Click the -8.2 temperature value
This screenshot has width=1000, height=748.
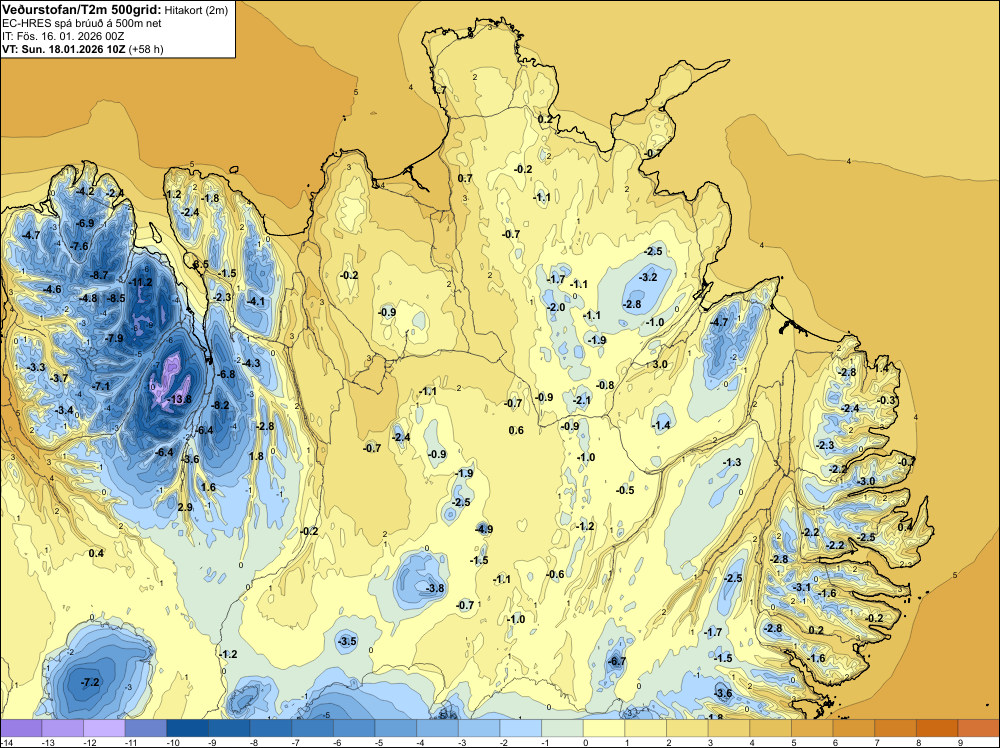click(220, 405)
